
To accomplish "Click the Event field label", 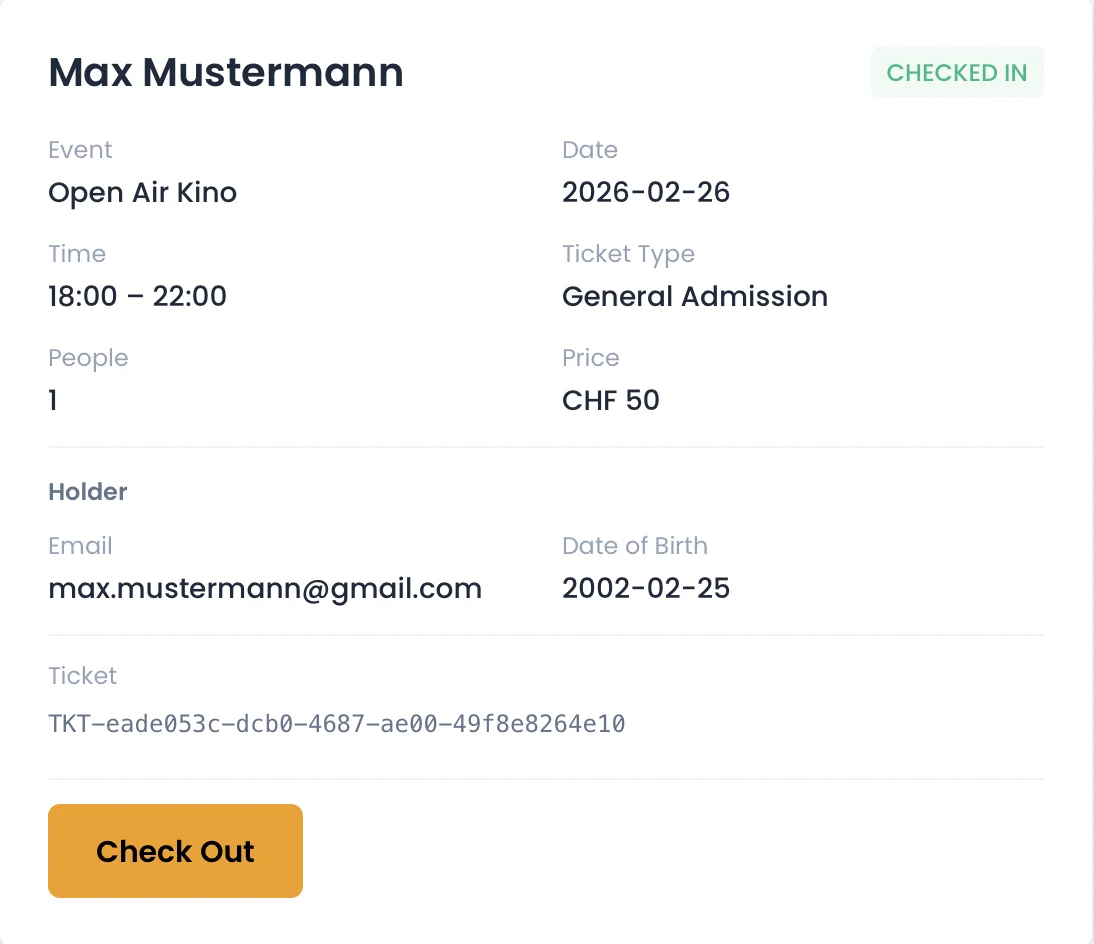I will click(x=80, y=150).
